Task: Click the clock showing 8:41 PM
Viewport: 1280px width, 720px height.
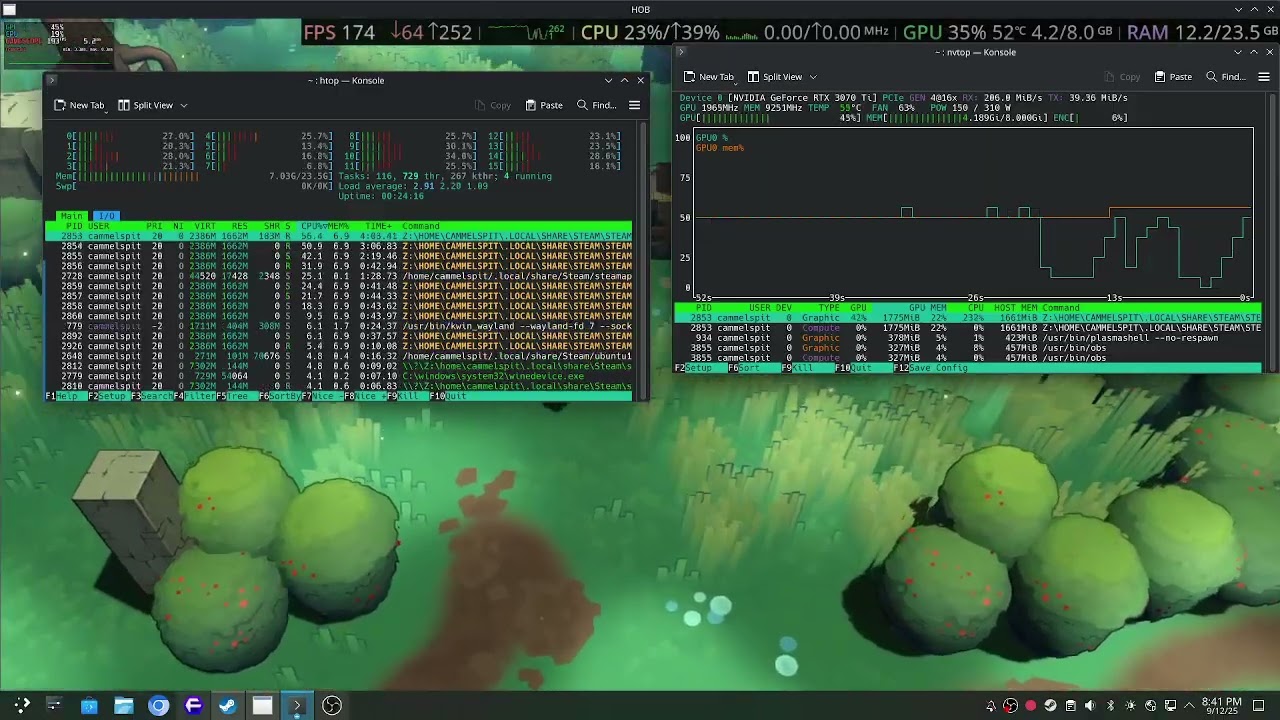Action: click(x=1221, y=706)
